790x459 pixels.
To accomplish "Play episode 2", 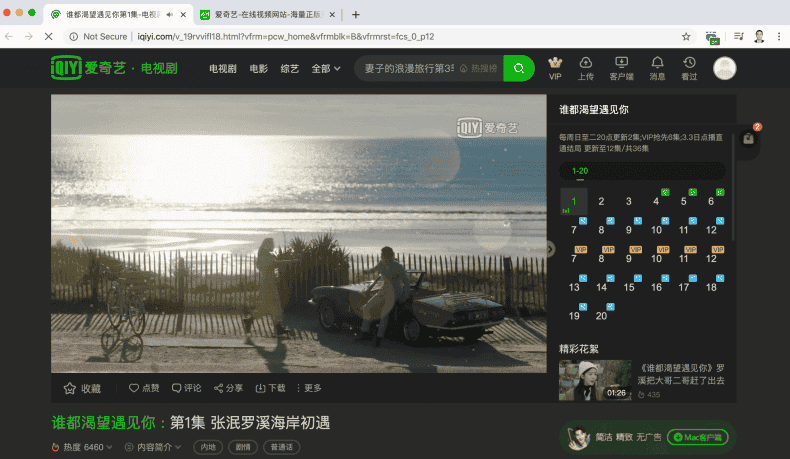I will [x=601, y=201].
